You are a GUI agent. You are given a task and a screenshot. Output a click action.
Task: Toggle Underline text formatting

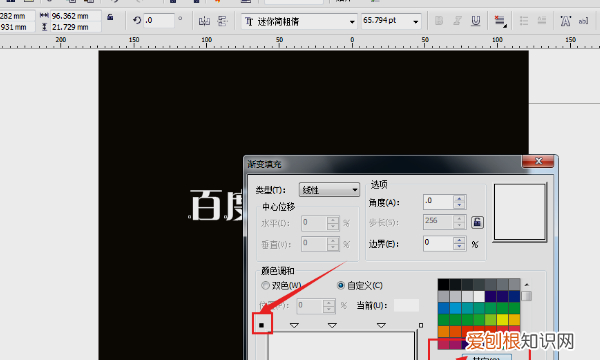tap(476, 21)
